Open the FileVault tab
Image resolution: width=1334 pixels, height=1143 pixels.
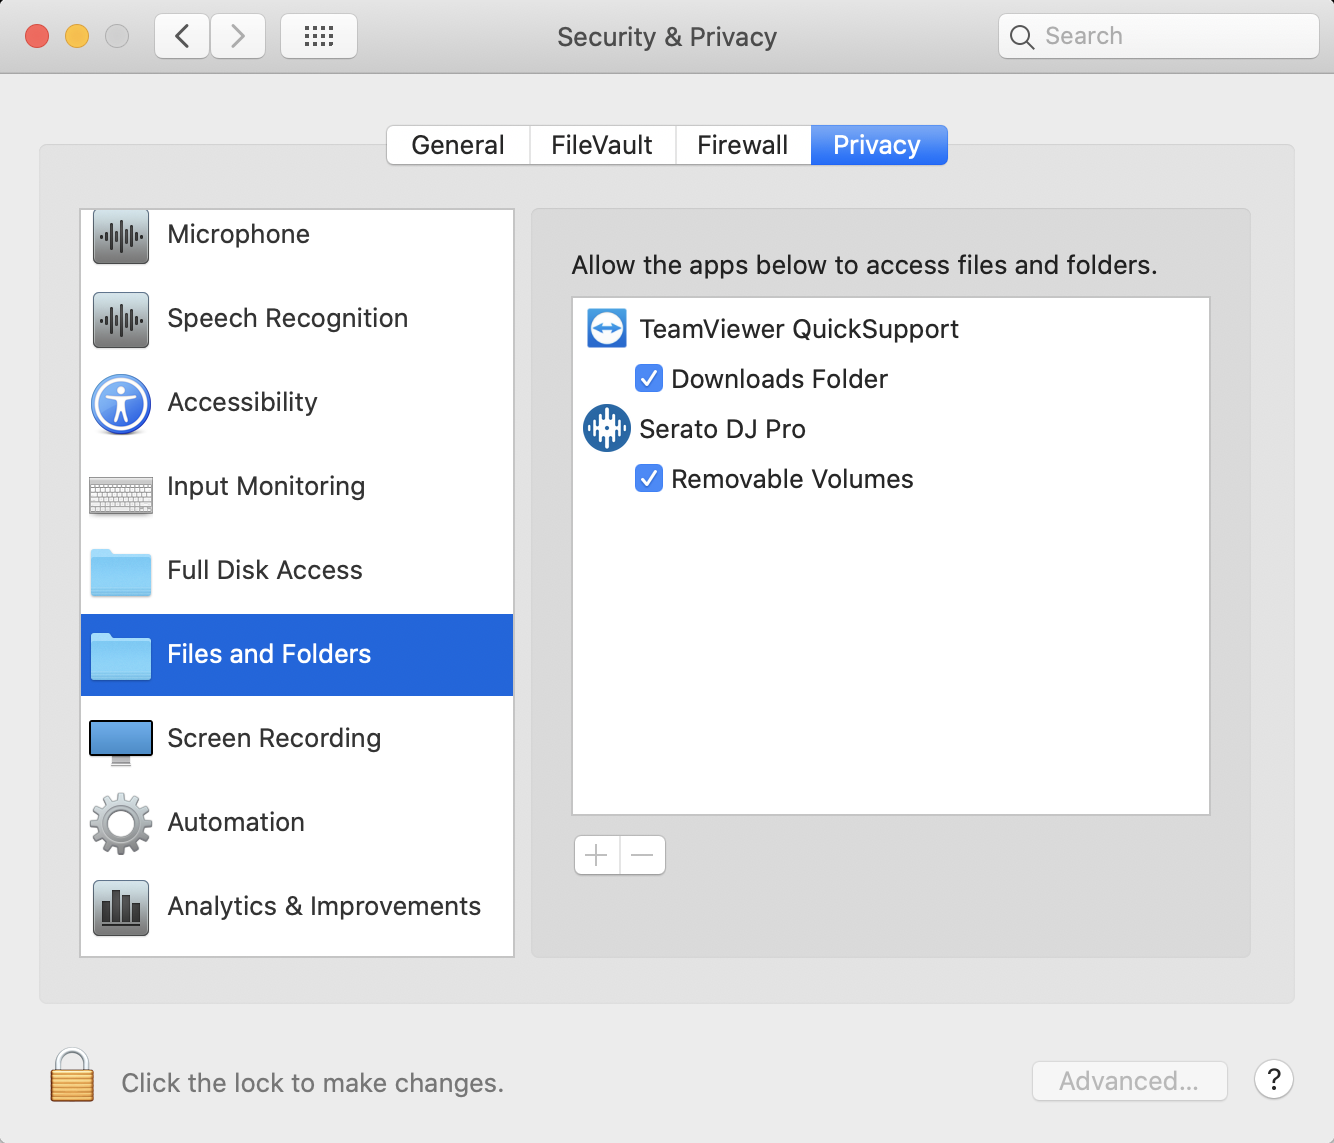tap(602, 145)
